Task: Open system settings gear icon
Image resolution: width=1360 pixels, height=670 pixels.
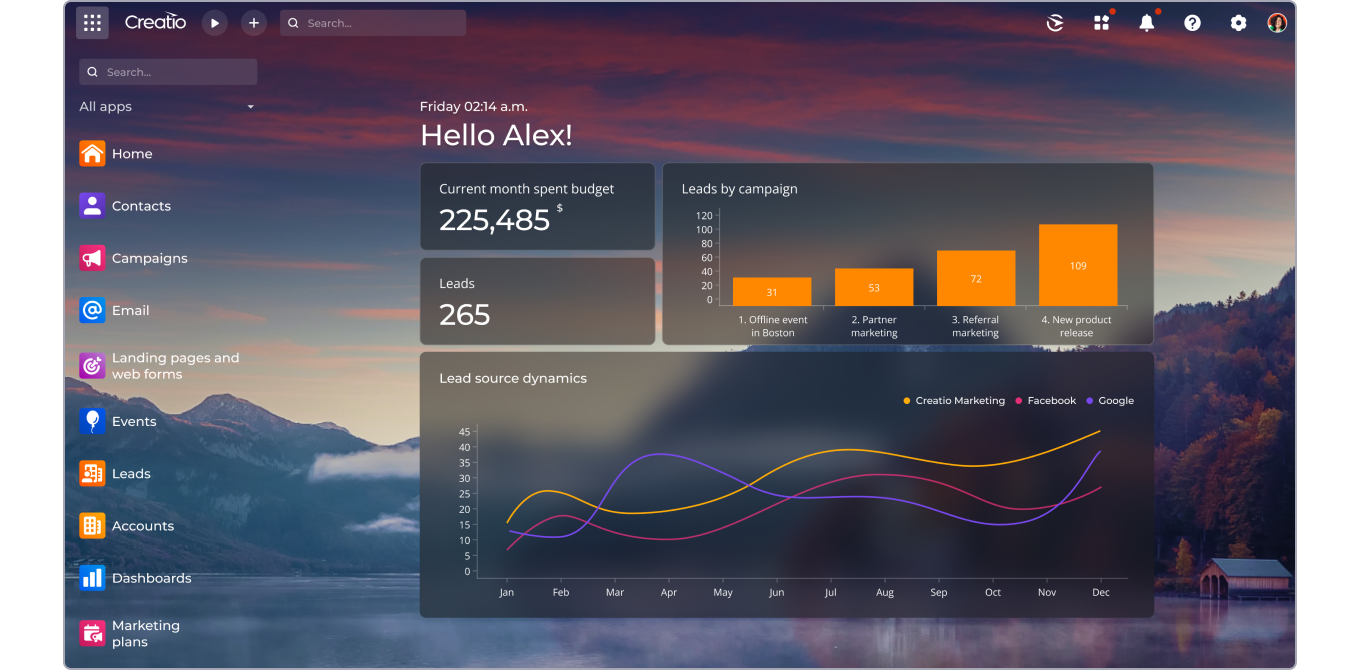Action: (1238, 23)
